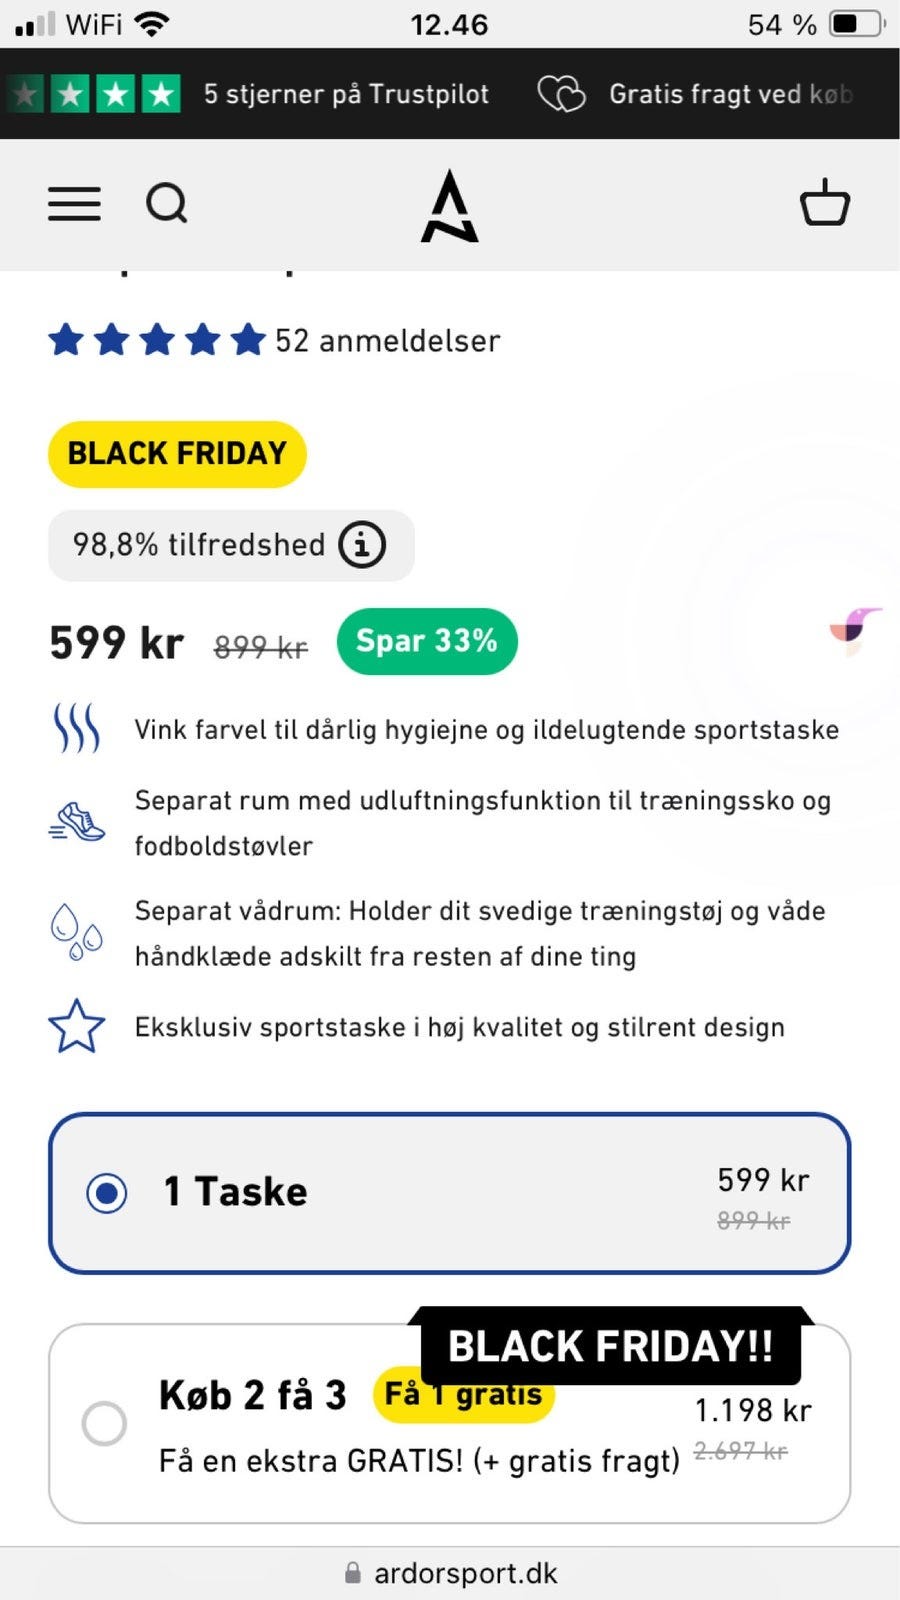Select the 1 Taske radio option
The image size is (900, 1600).
point(107,1192)
